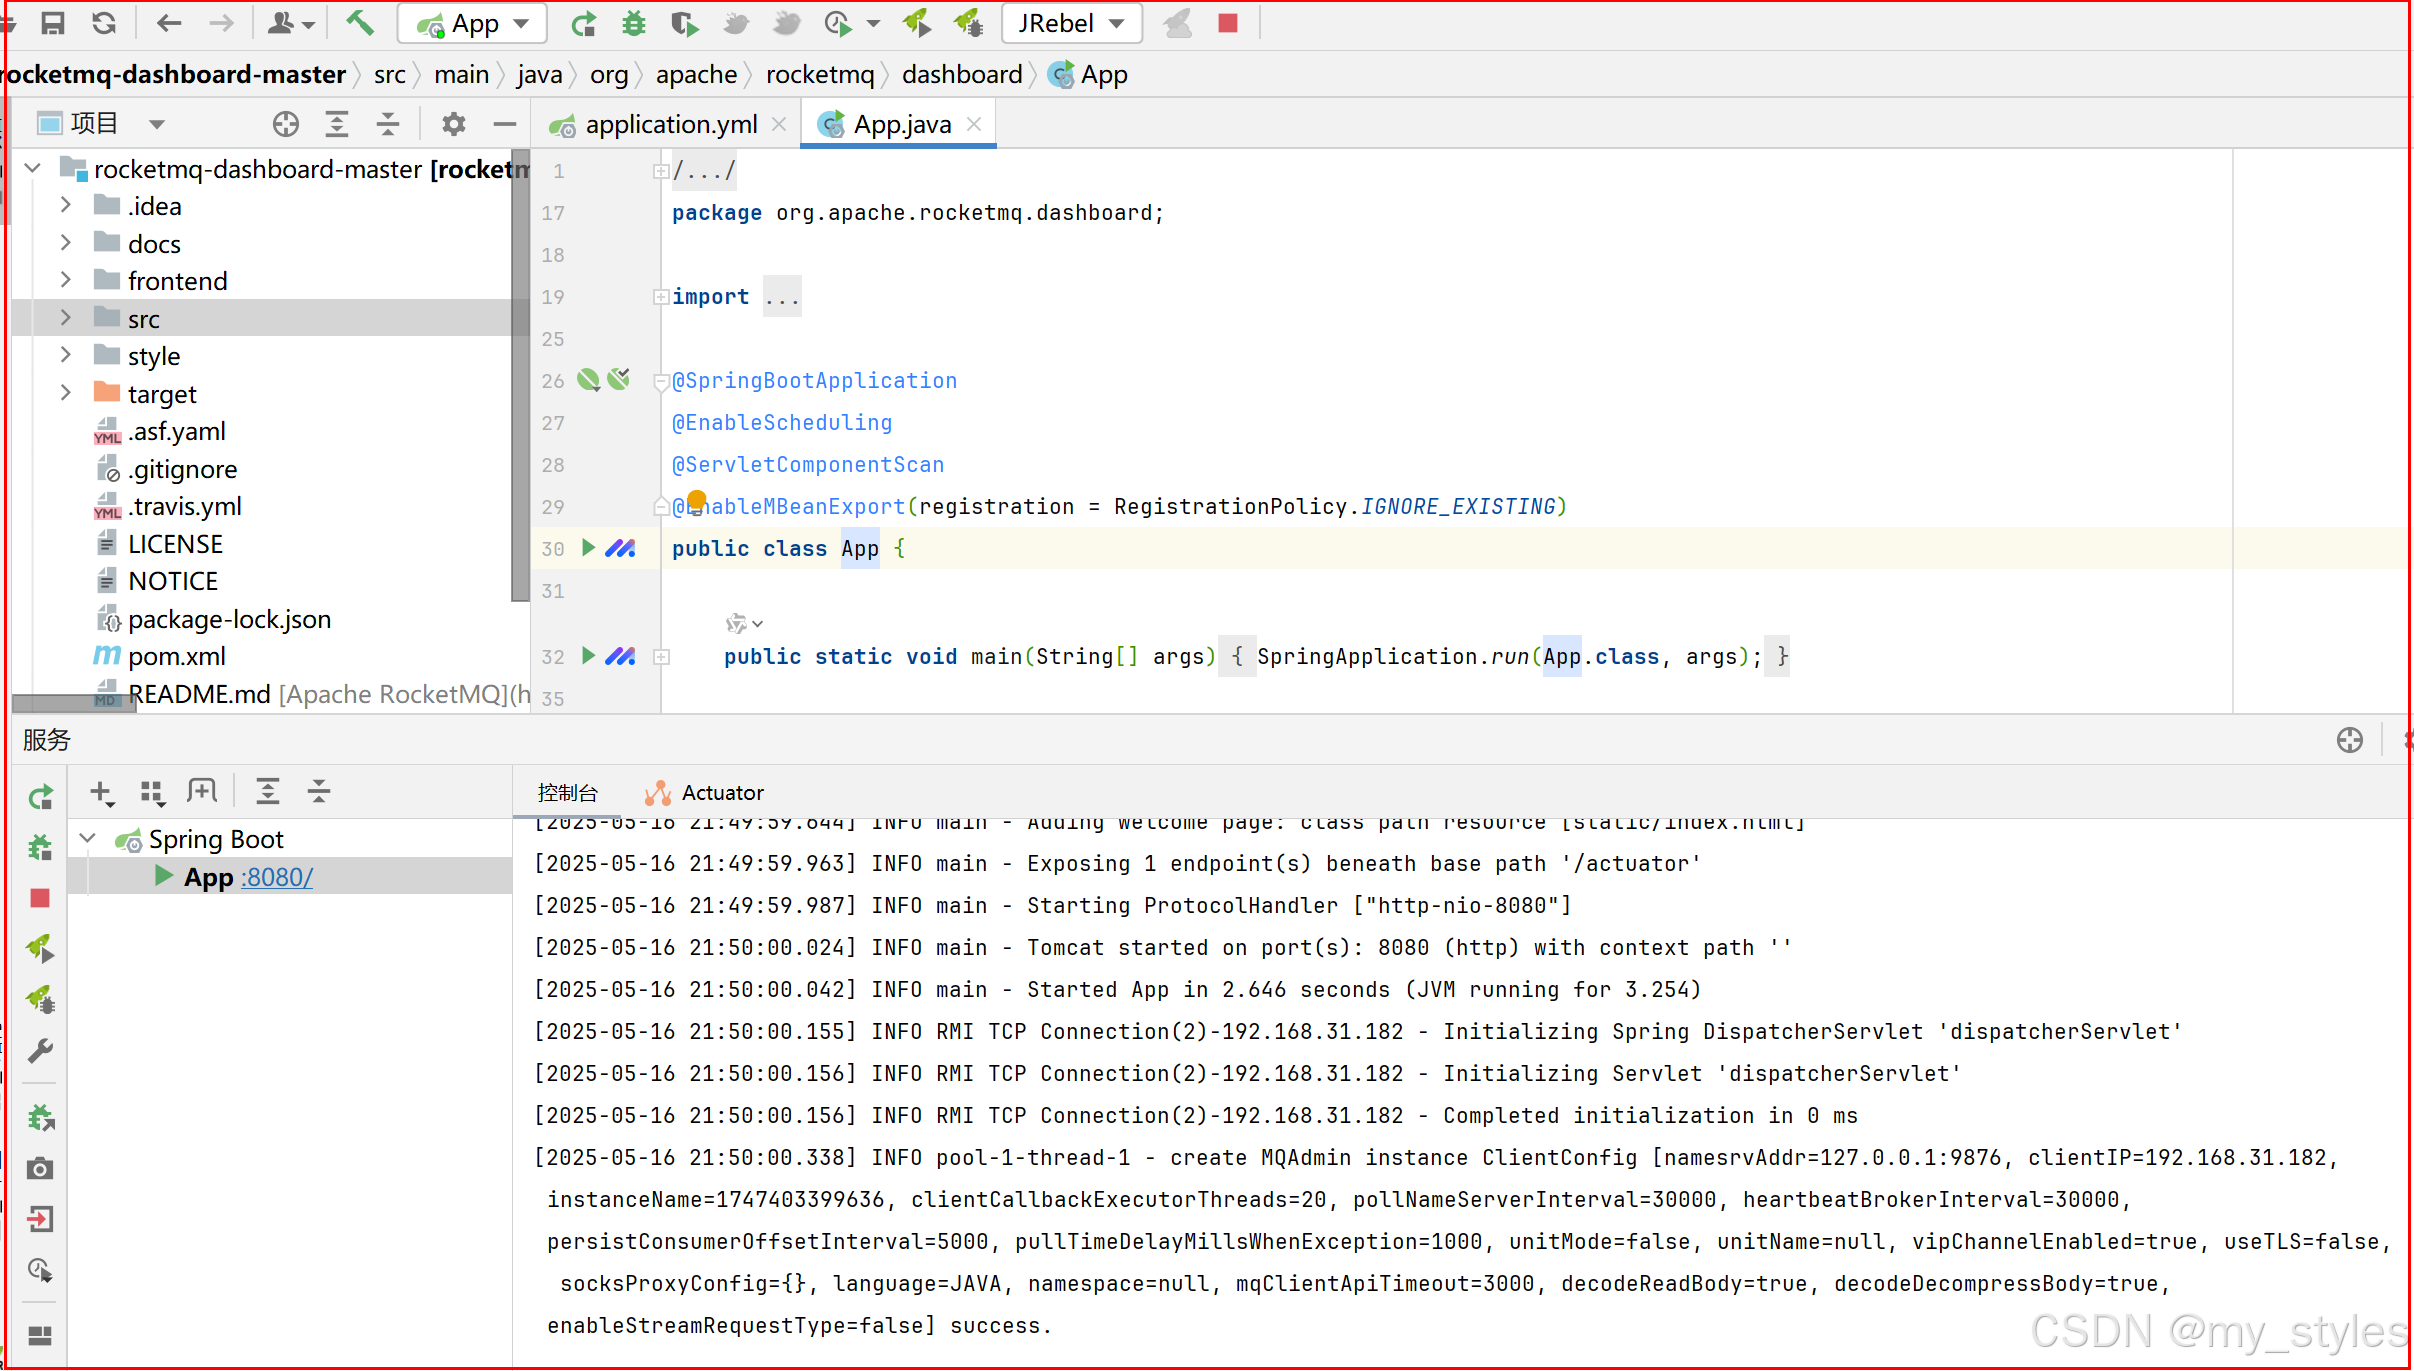Toggle the import fold marker on line 19
Viewport: 2414px width, 1371px height.
pos(660,297)
